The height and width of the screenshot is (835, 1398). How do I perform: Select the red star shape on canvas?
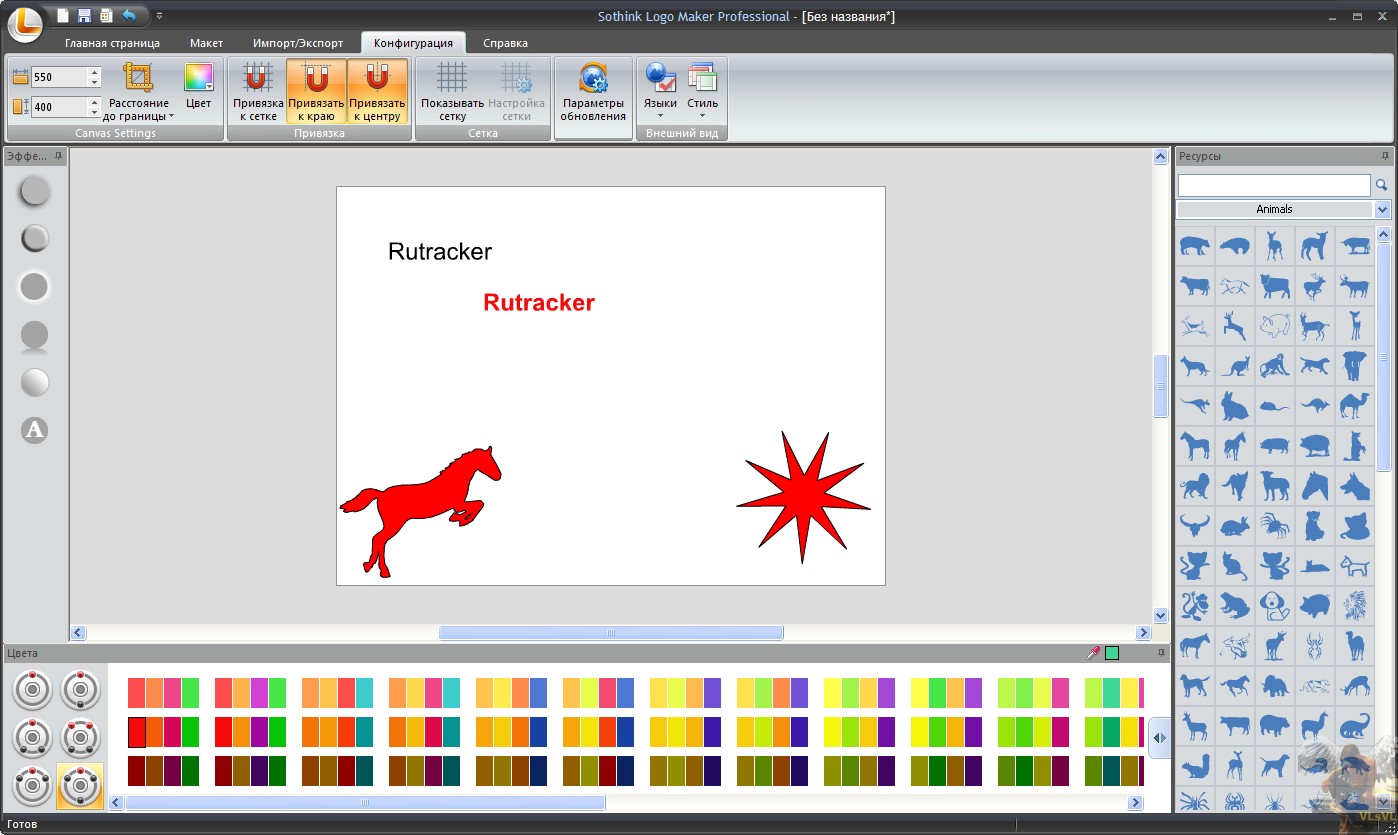click(x=803, y=498)
